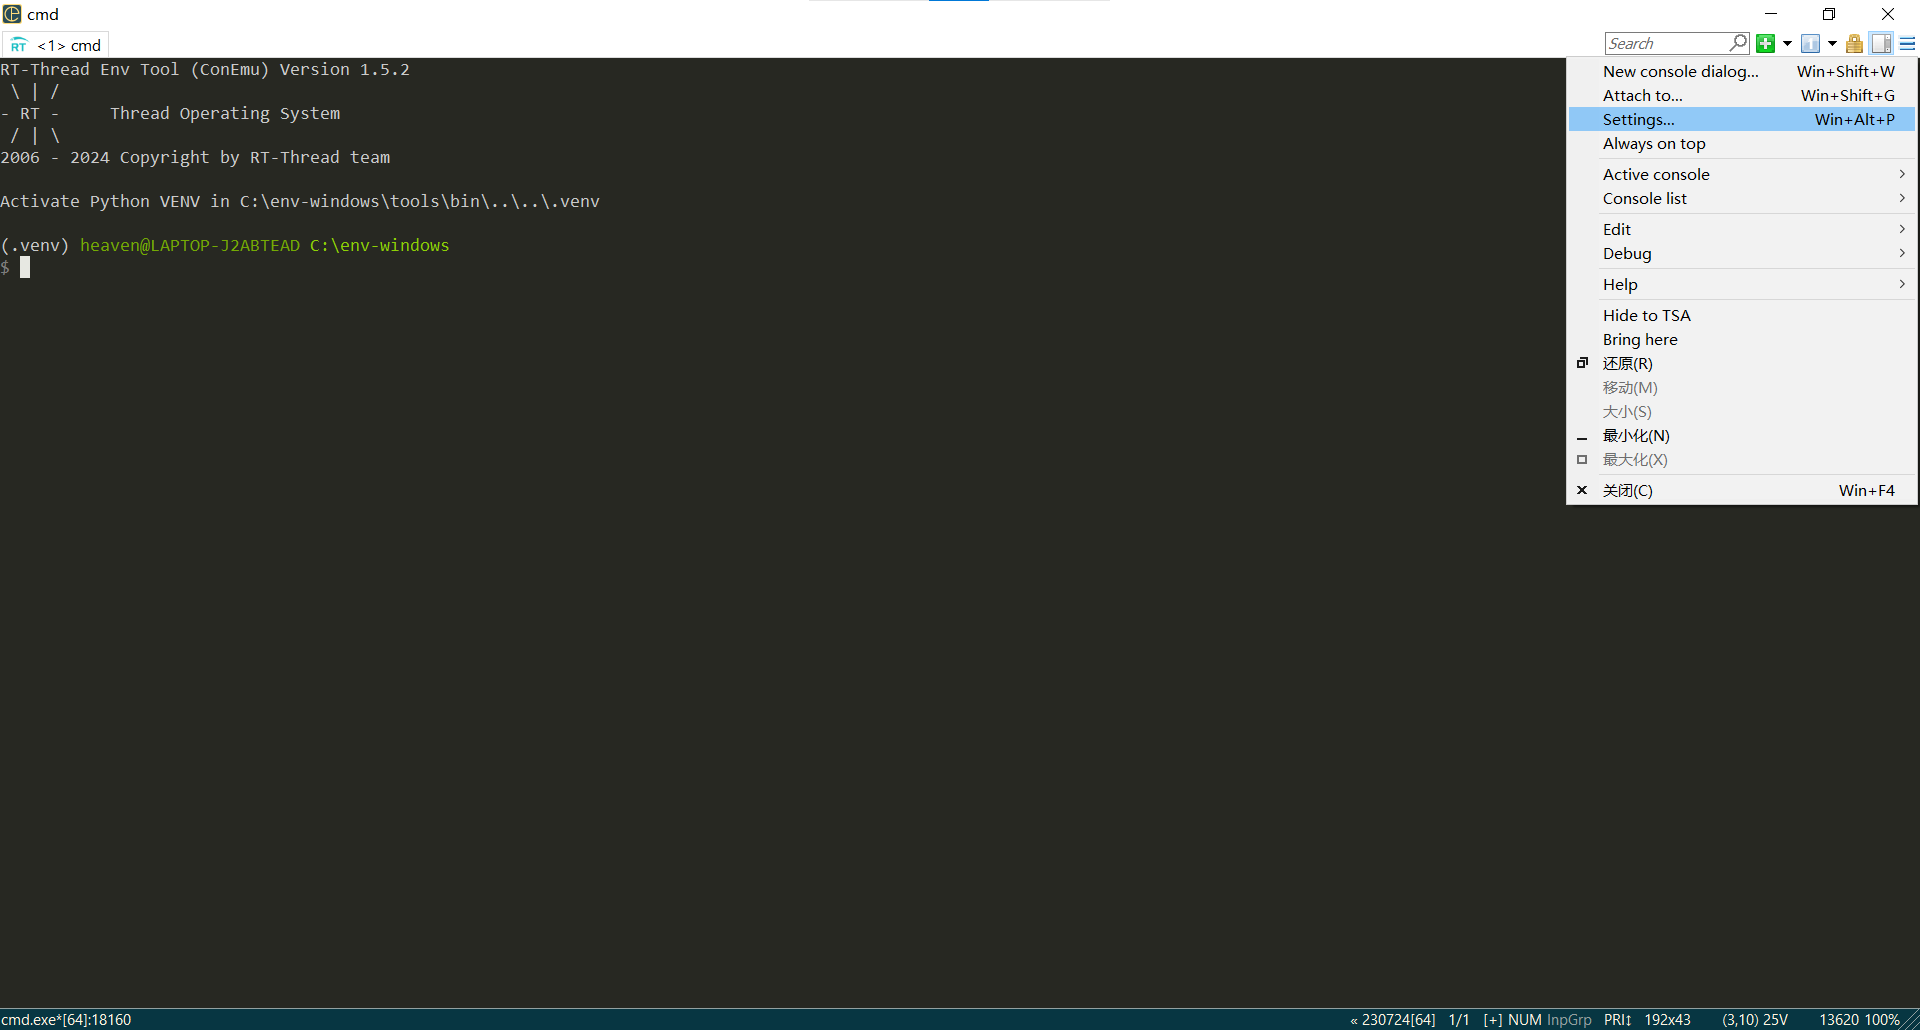This screenshot has height=1030, width=1920.
Task: Expand the Active console submenu
Action: click(x=1656, y=173)
